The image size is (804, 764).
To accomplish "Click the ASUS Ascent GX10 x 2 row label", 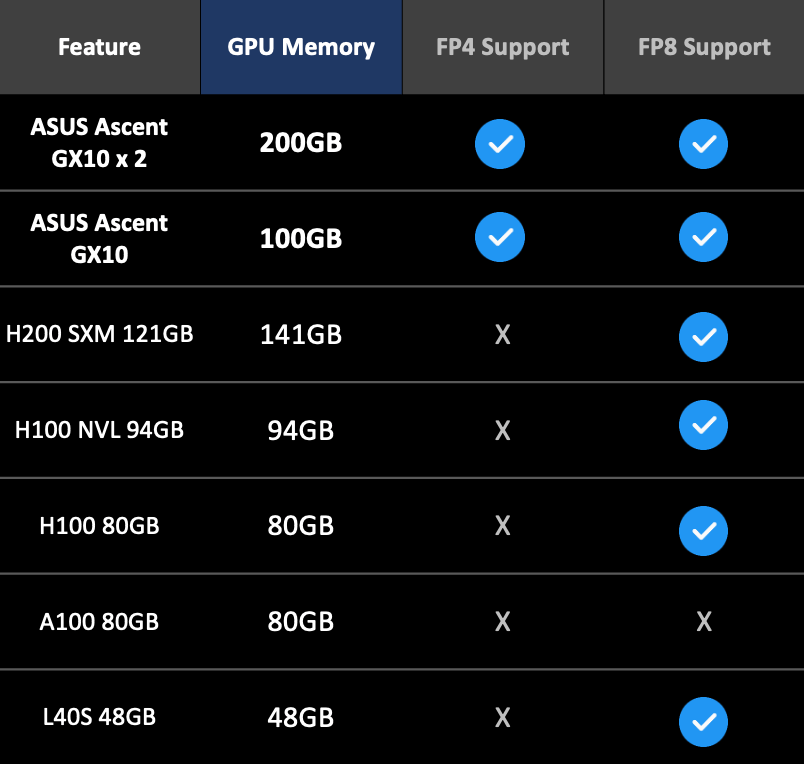I will 99,143.
